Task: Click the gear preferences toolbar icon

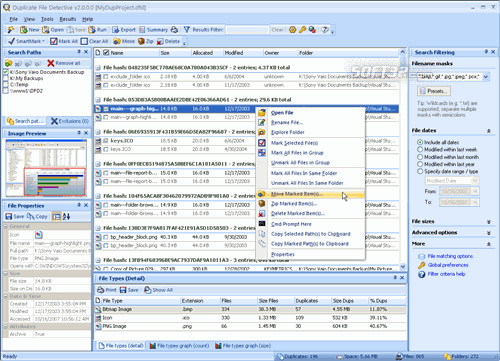Action: pos(292,30)
